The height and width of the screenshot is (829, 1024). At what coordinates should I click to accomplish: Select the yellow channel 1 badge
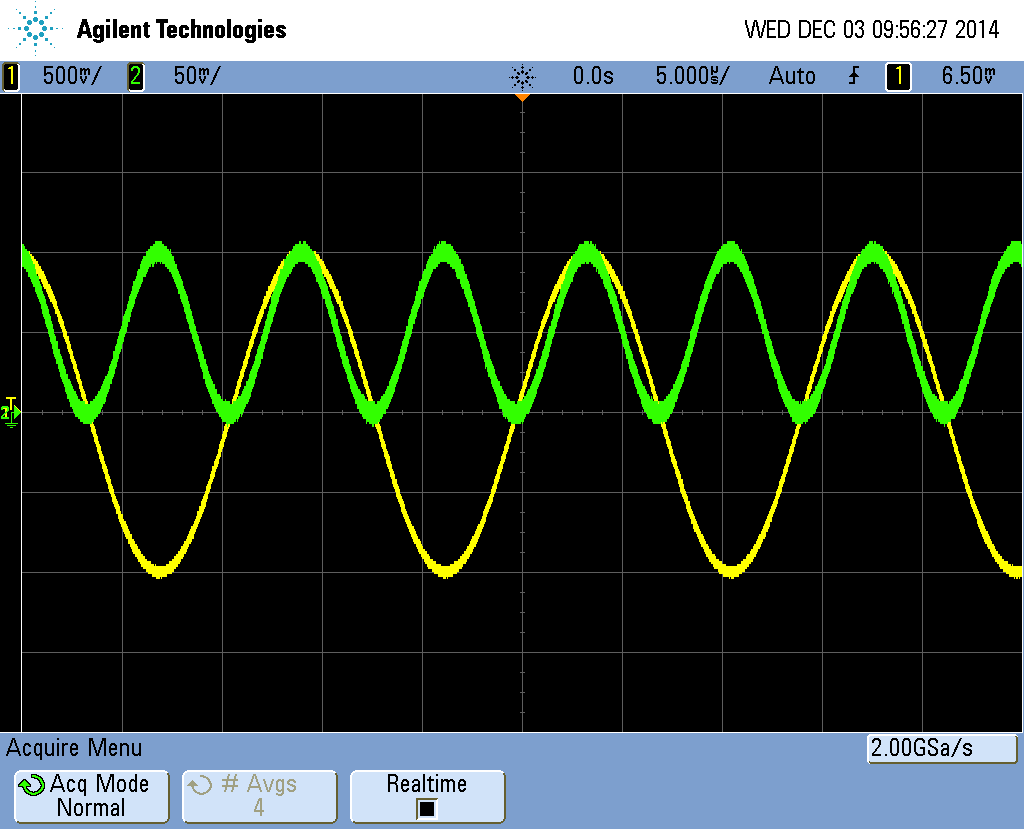[11, 76]
